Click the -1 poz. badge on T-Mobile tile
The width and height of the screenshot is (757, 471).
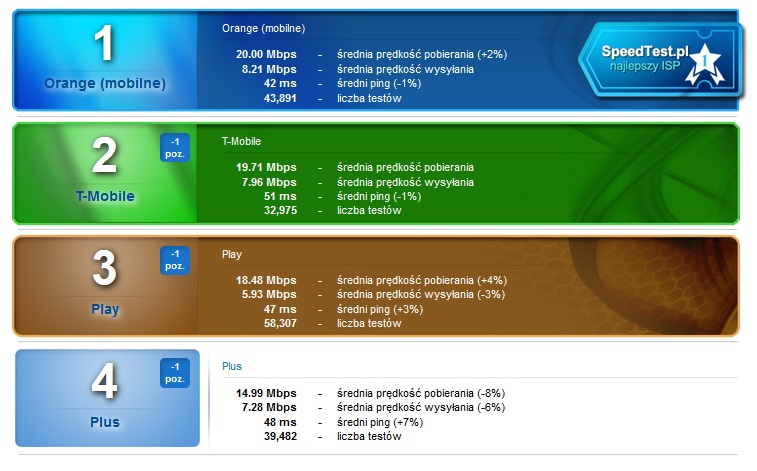(x=174, y=148)
